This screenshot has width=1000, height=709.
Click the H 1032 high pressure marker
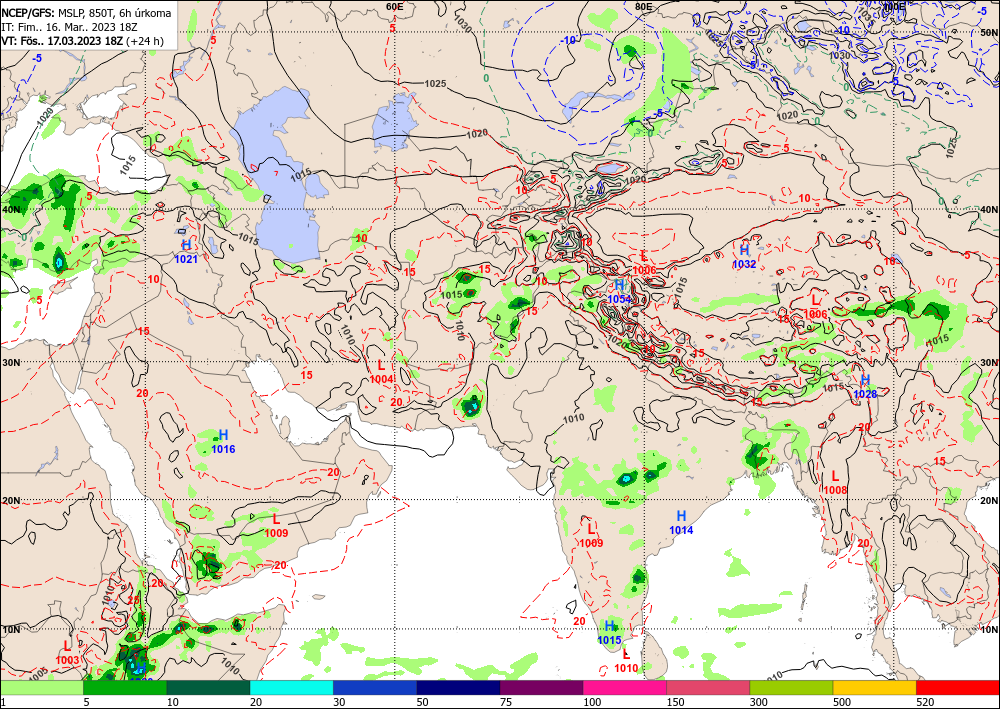pos(744,257)
